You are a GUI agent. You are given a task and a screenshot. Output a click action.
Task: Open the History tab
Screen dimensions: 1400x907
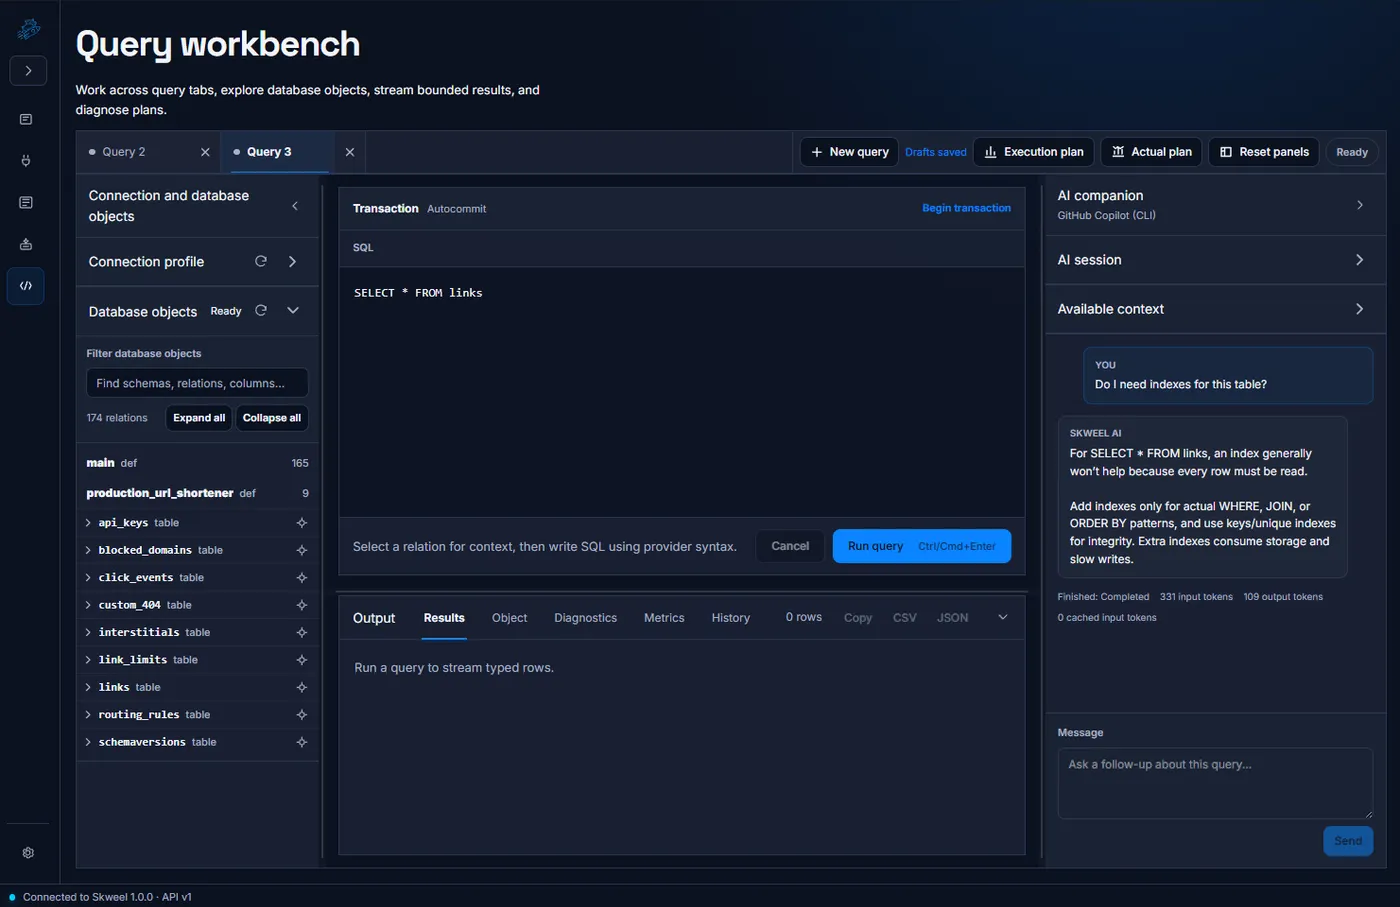(x=731, y=618)
